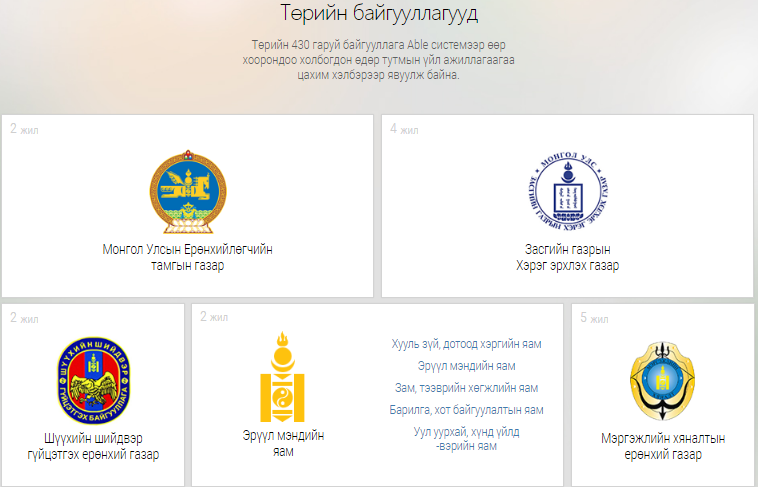Open Засгийн газрын Хэрэг эрхлэх газар label
Image resolution: width=758 pixels, height=487 pixels.
567,257
